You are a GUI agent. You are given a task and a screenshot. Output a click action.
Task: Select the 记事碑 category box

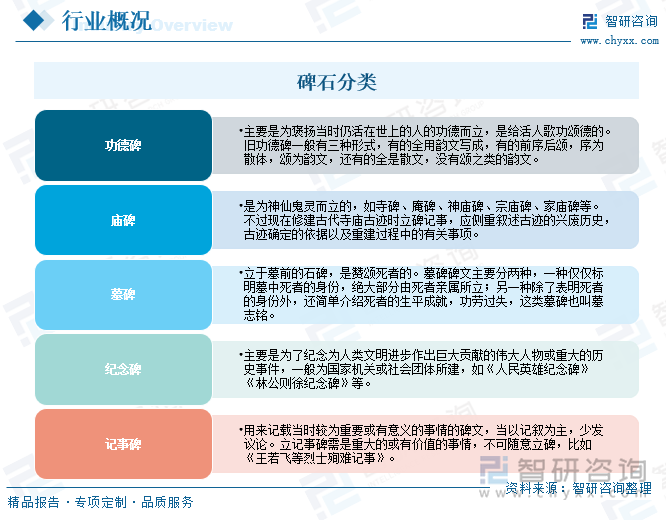click(123, 444)
